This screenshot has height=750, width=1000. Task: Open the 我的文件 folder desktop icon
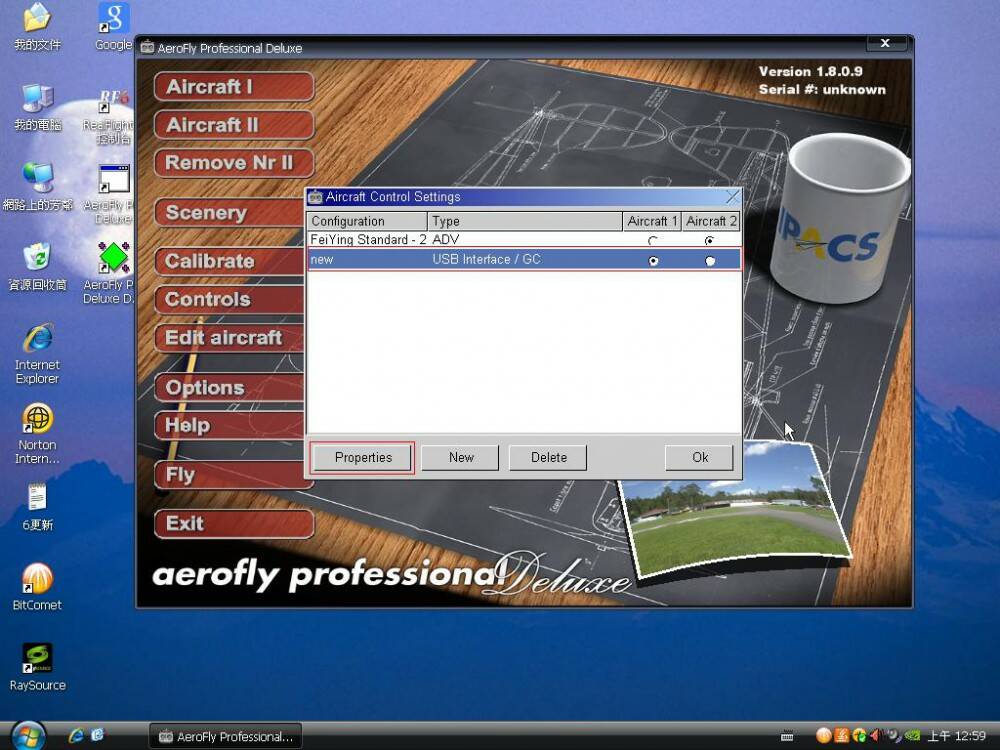[37, 27]
